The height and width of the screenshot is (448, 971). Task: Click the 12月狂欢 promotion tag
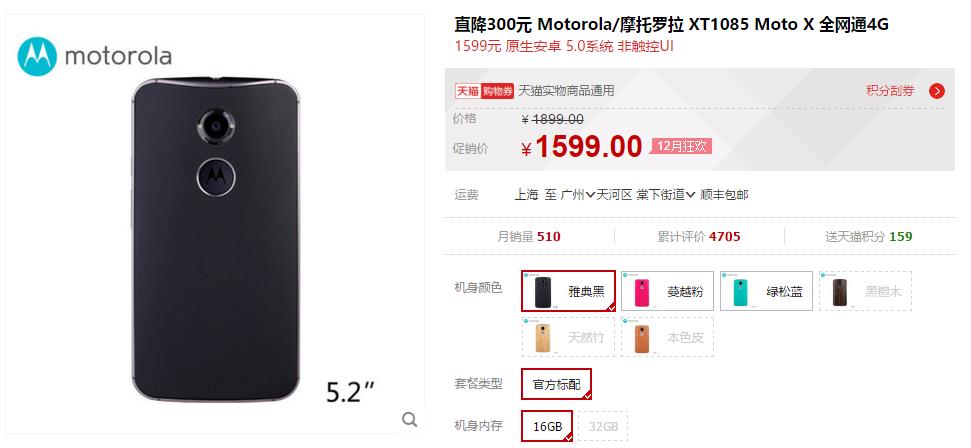(681, 146)
